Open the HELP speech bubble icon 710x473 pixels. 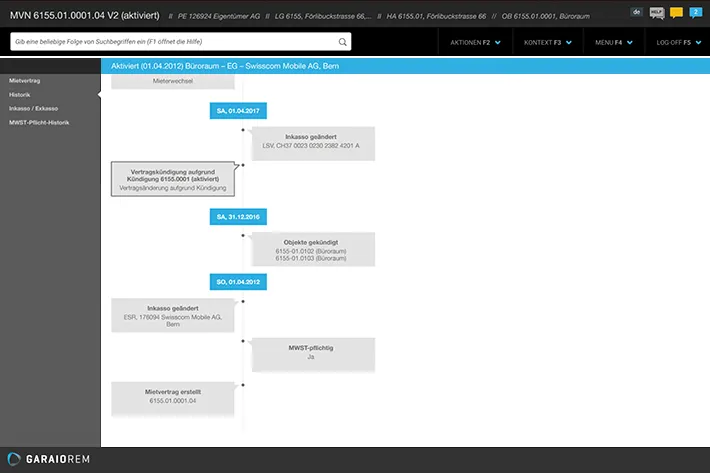tap(657, 12)
